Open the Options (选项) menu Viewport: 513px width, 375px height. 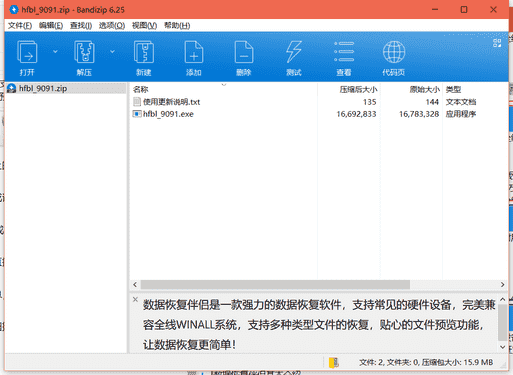pyautogui.click(x=112, y=26)
